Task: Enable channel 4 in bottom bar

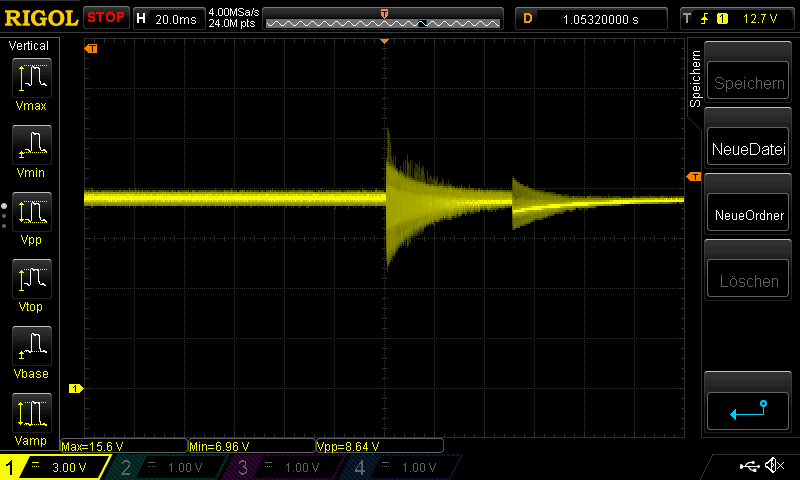Action: pyautogui.click(x=401, y=467)
